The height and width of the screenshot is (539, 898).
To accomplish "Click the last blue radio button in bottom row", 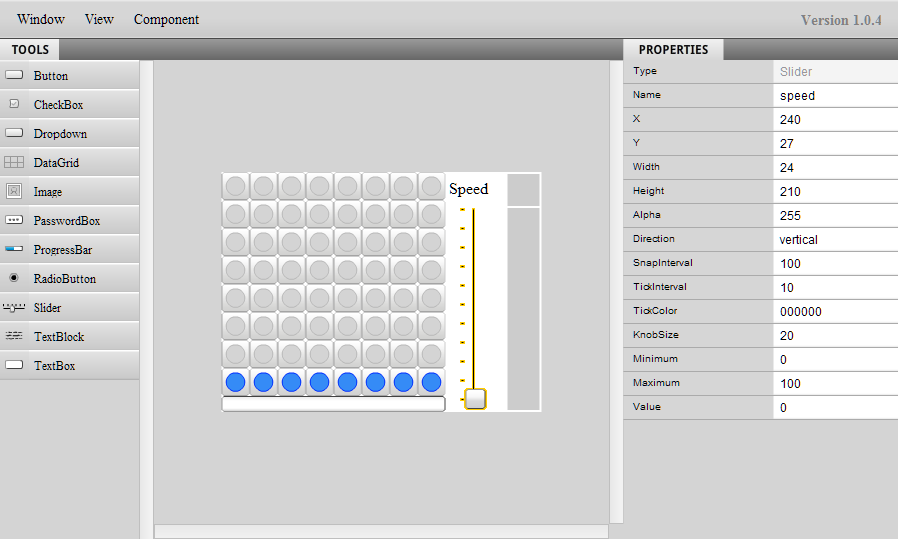I will pyautogui.click(x=431, y=382).
